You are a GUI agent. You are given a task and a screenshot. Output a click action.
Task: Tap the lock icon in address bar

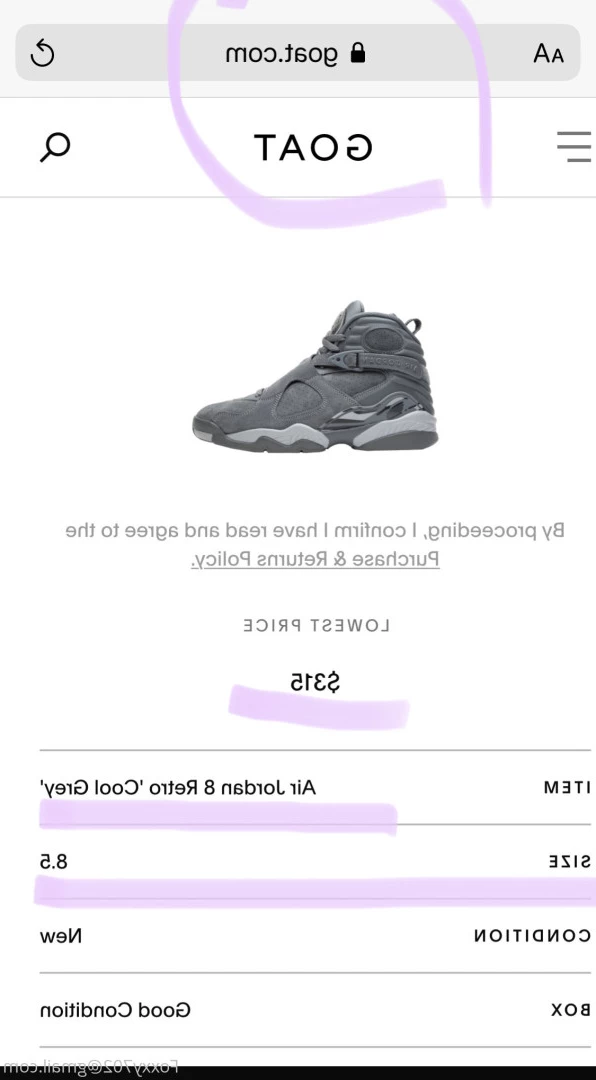[357, 53]
